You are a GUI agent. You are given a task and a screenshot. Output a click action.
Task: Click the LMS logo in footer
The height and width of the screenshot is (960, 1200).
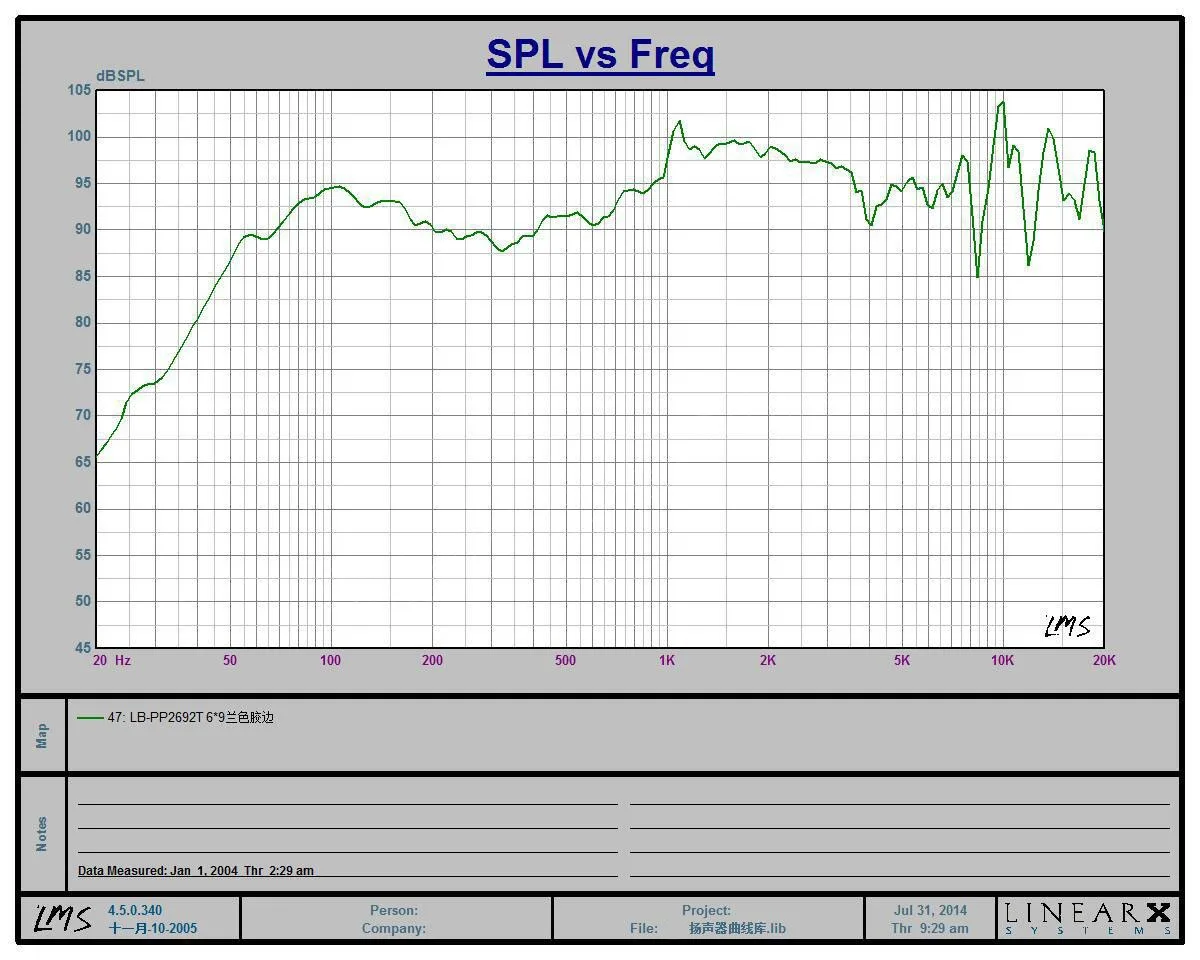point(62,918)
